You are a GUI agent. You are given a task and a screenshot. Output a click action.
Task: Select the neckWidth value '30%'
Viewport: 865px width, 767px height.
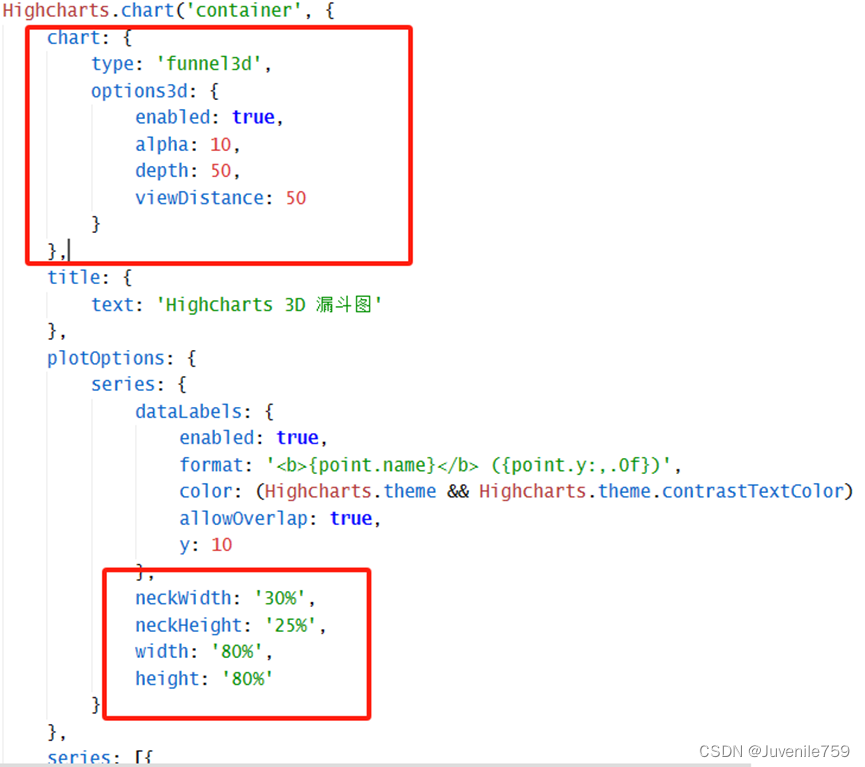tap(283, 597)
